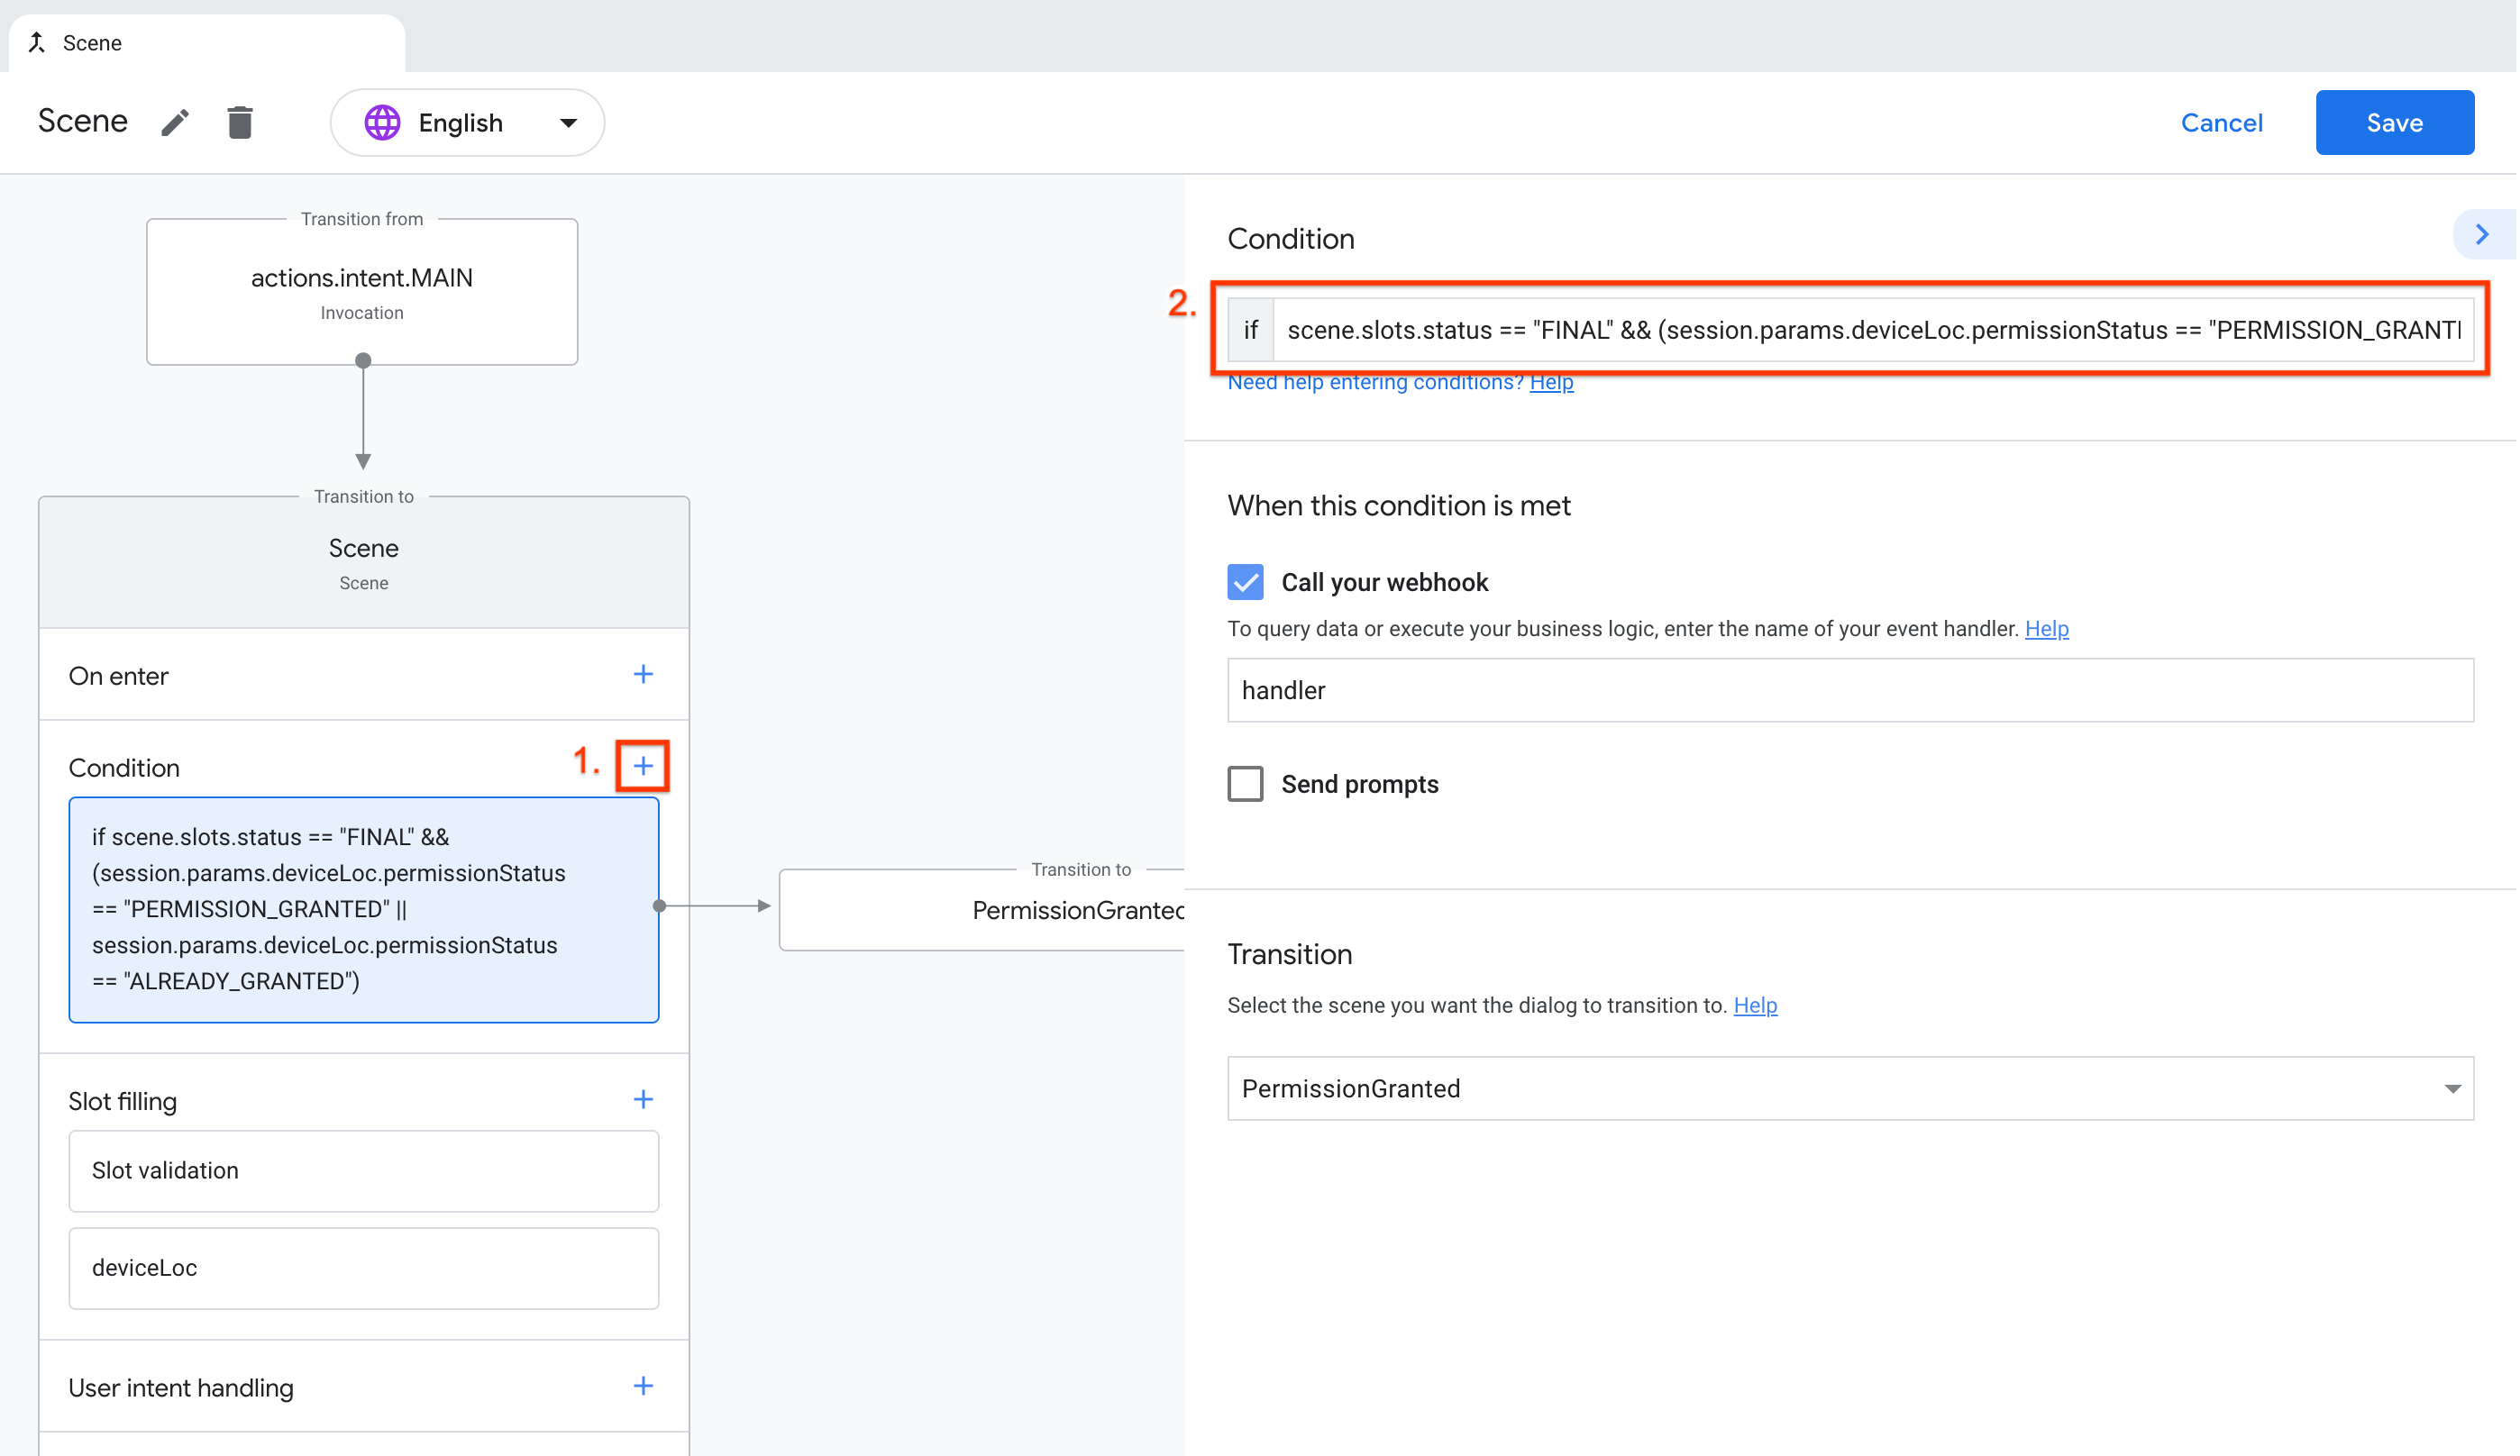
Task: Open the Help link under Transition
Action: point(1755,1005)
